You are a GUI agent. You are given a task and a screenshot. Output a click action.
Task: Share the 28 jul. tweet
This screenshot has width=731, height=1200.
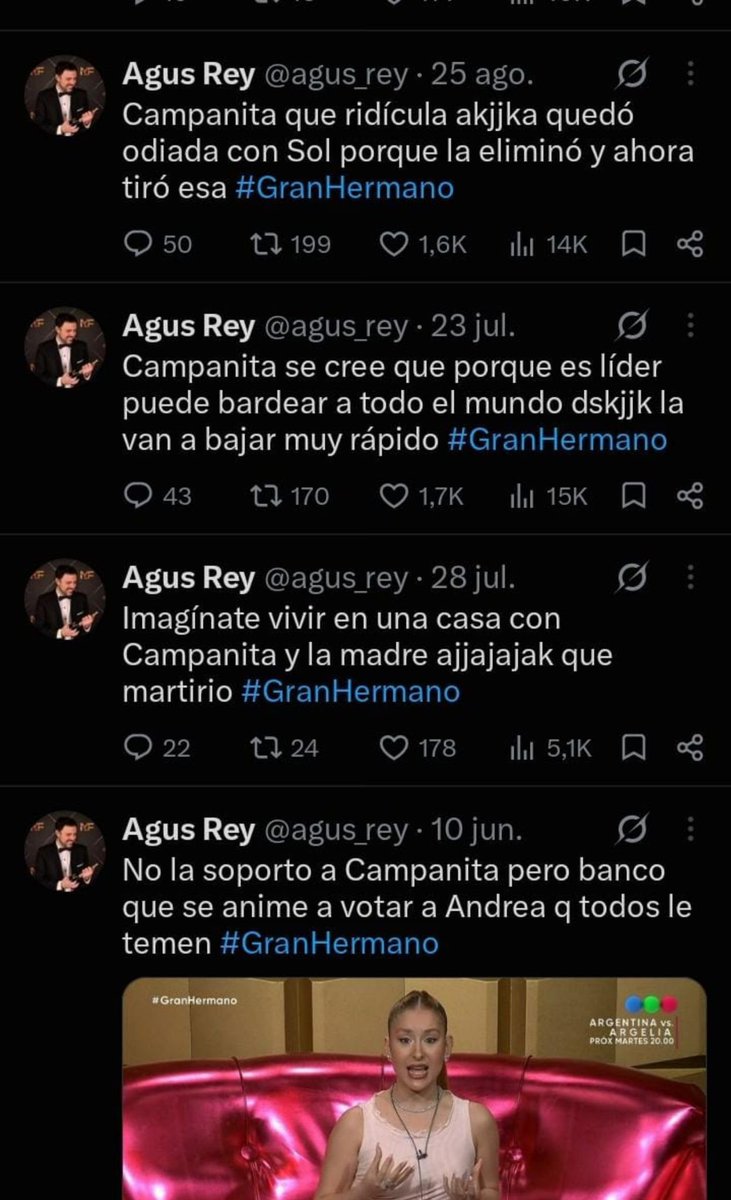click(690, 748)
